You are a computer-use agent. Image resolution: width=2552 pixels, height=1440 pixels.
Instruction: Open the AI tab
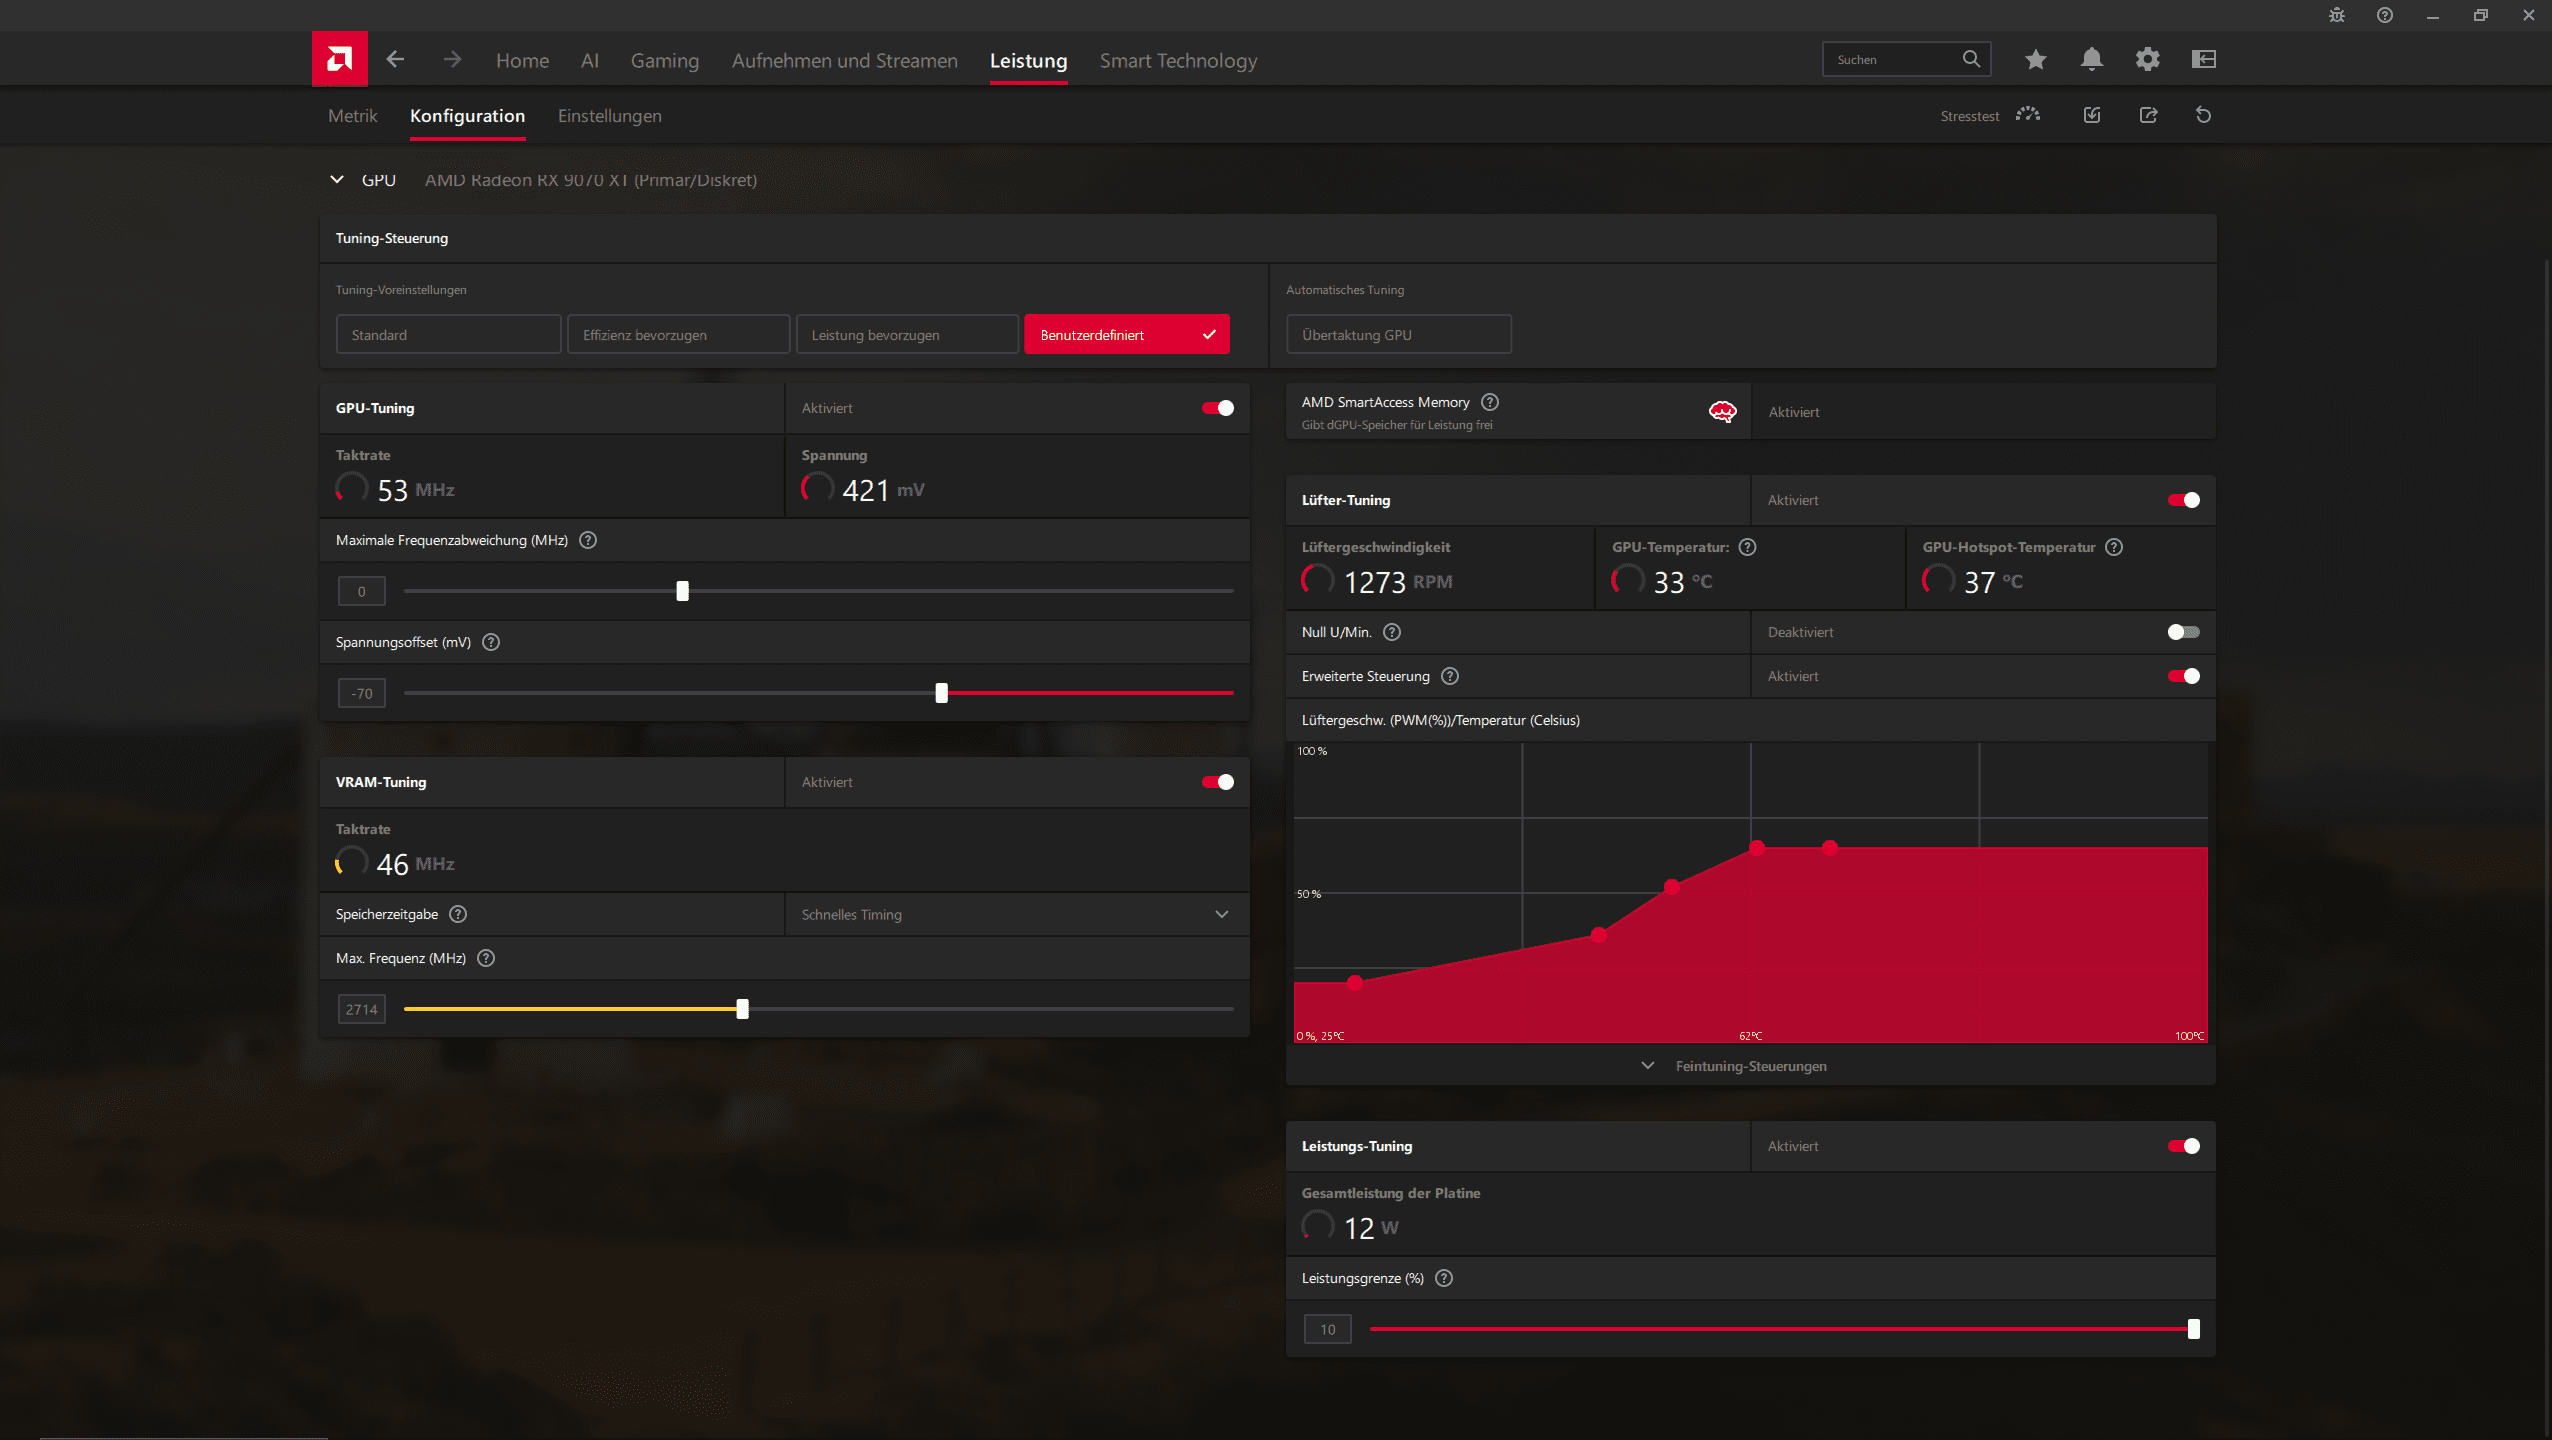pyautogui.click(x=590, y=61)
